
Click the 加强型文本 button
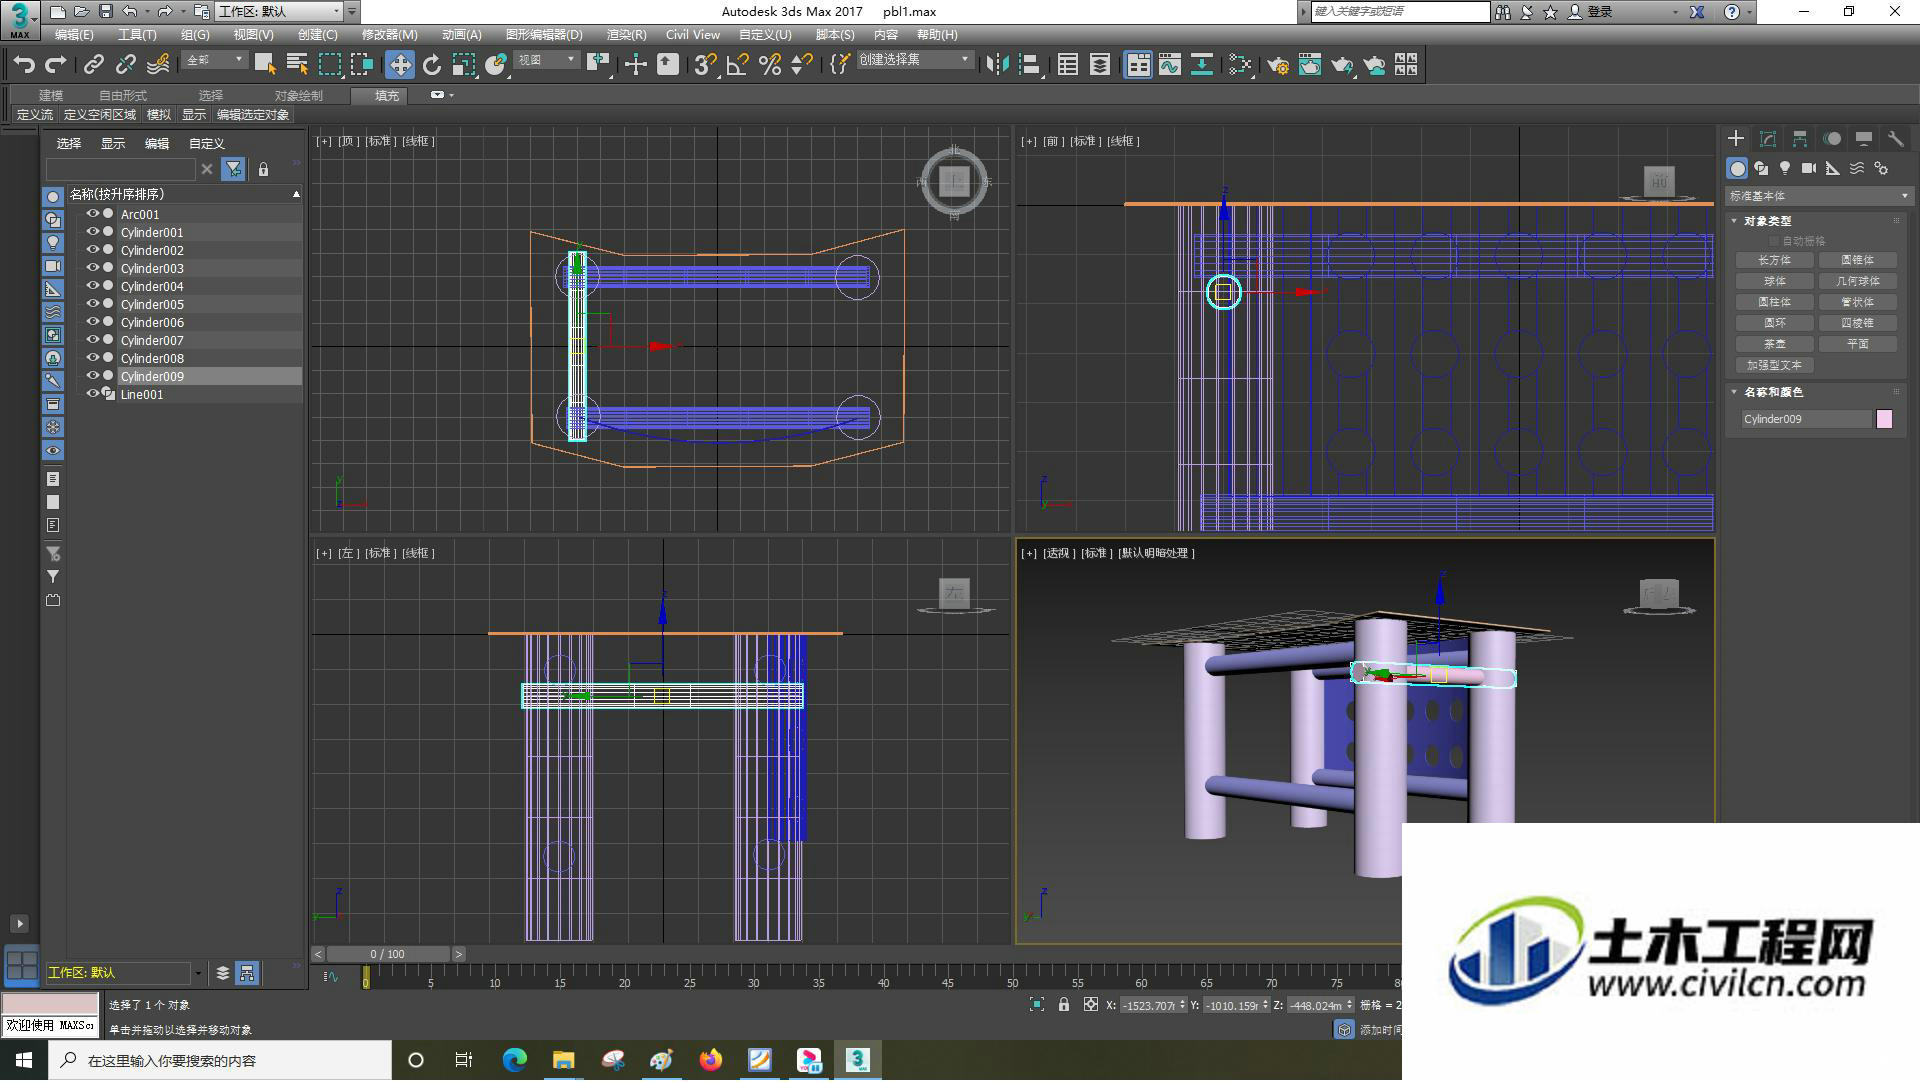(1775, 365)
